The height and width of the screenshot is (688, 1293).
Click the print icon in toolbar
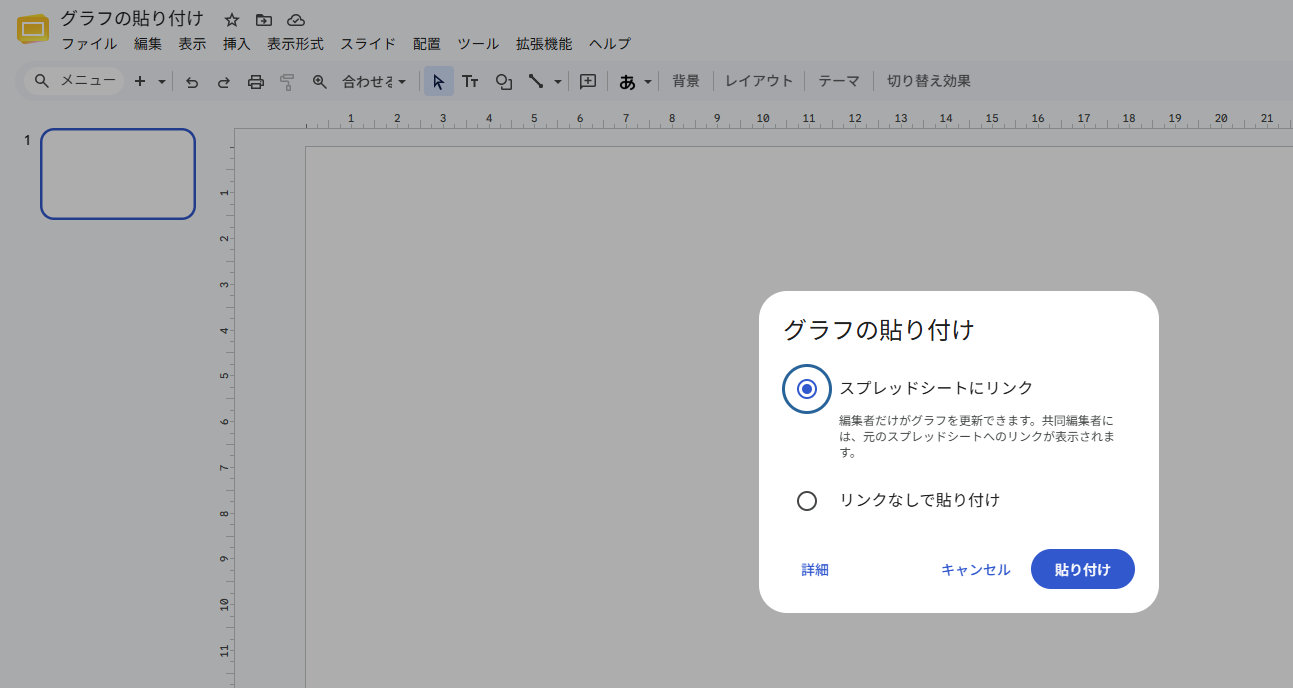(x=256, y=82)
